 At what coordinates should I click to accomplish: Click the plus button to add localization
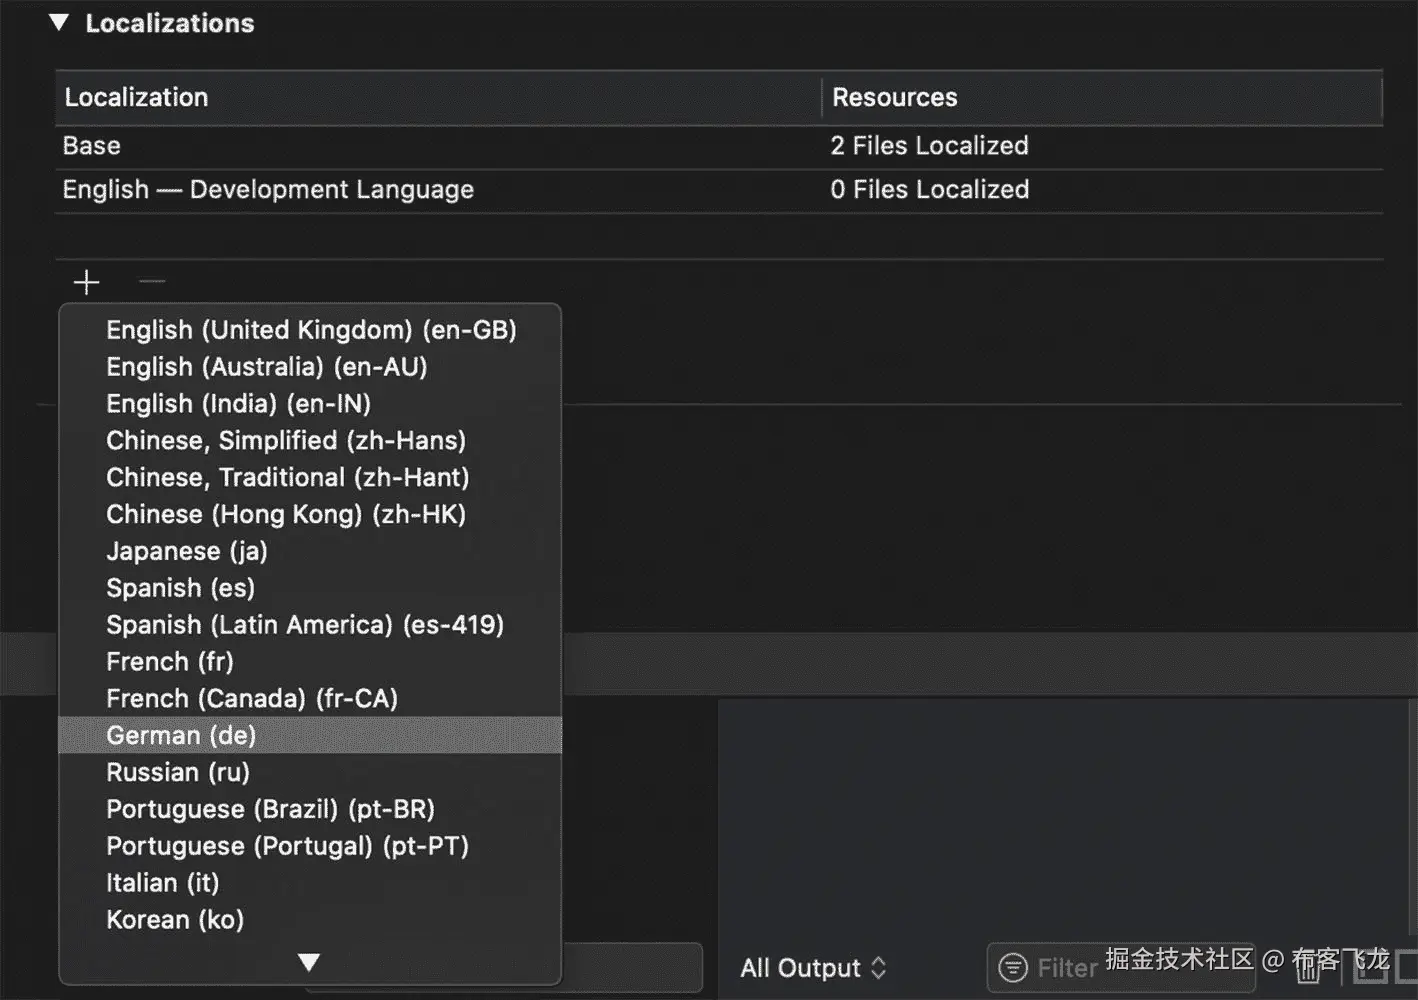(87, 282)
